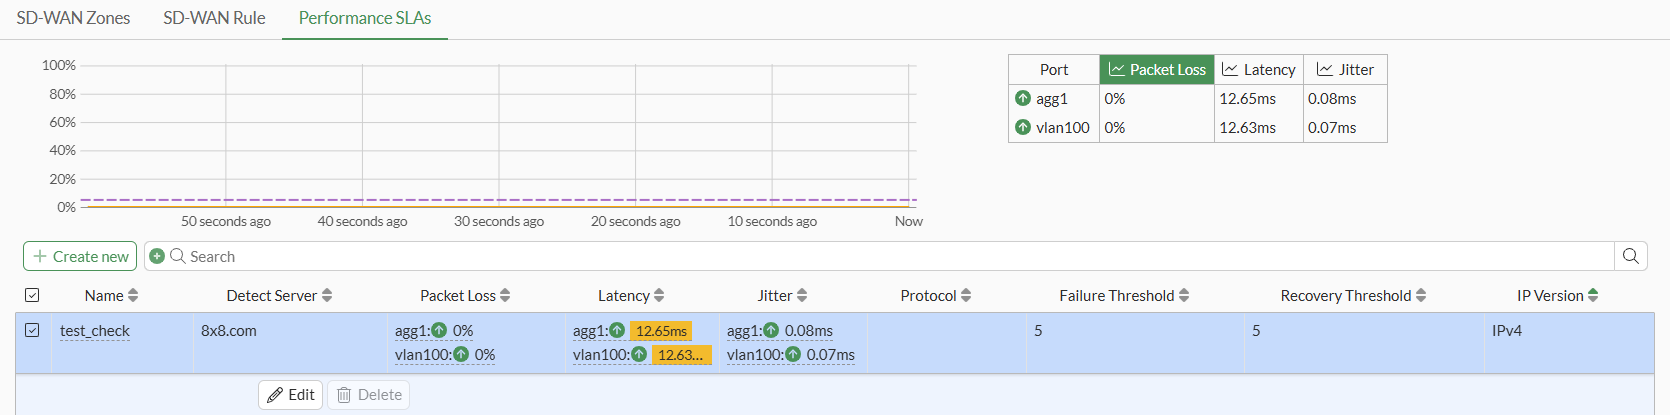Screen dimensions: 1670x415
Task: Click the search magnifier icon at right
Action: click(1630, 256)
